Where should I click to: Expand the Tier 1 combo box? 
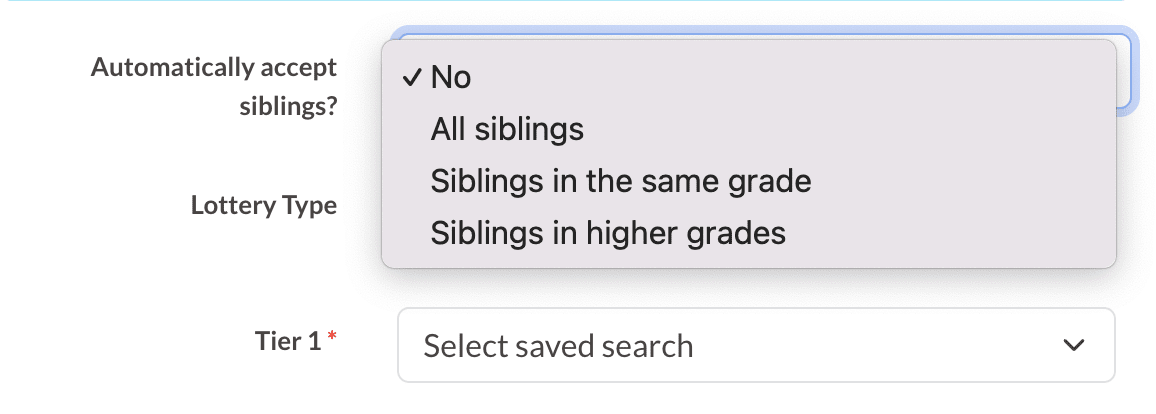(x=755, y=345)
